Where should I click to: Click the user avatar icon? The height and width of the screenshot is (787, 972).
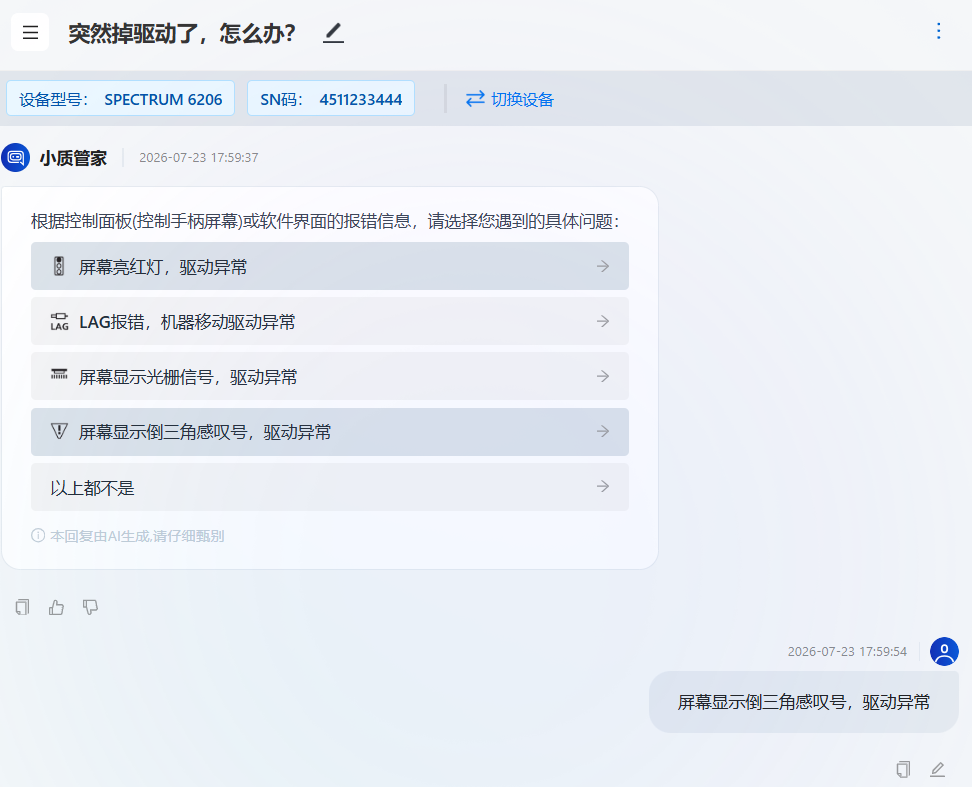[944, 651]
